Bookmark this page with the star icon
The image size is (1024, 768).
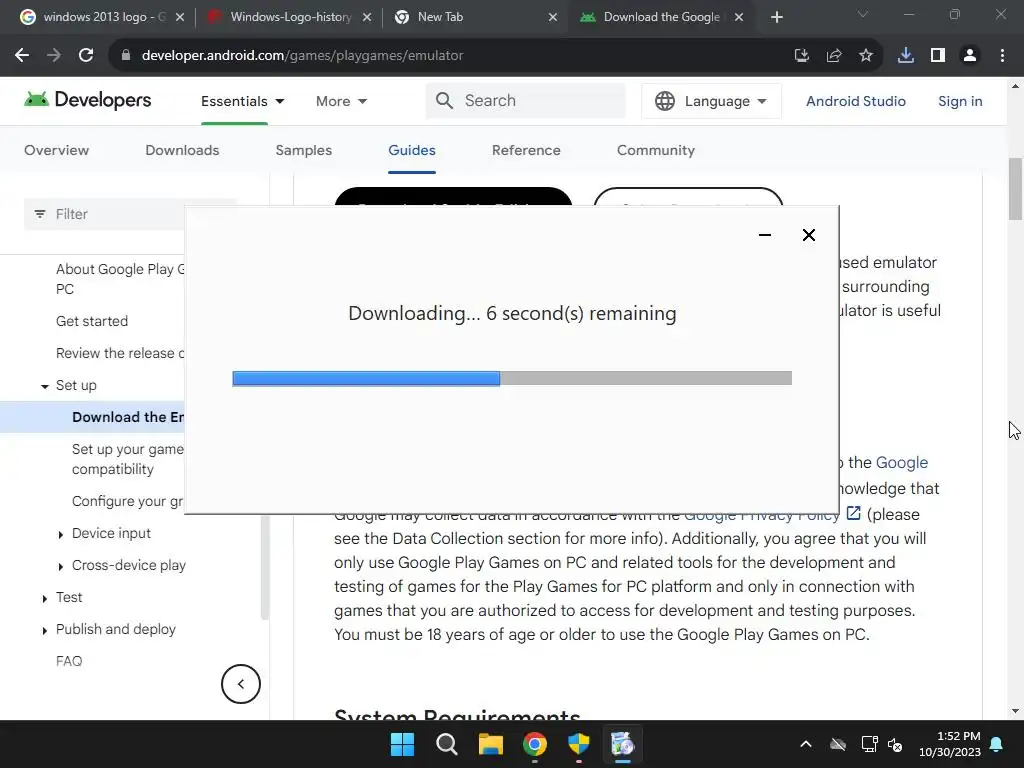pyautogui.click(x=866, y=56)
